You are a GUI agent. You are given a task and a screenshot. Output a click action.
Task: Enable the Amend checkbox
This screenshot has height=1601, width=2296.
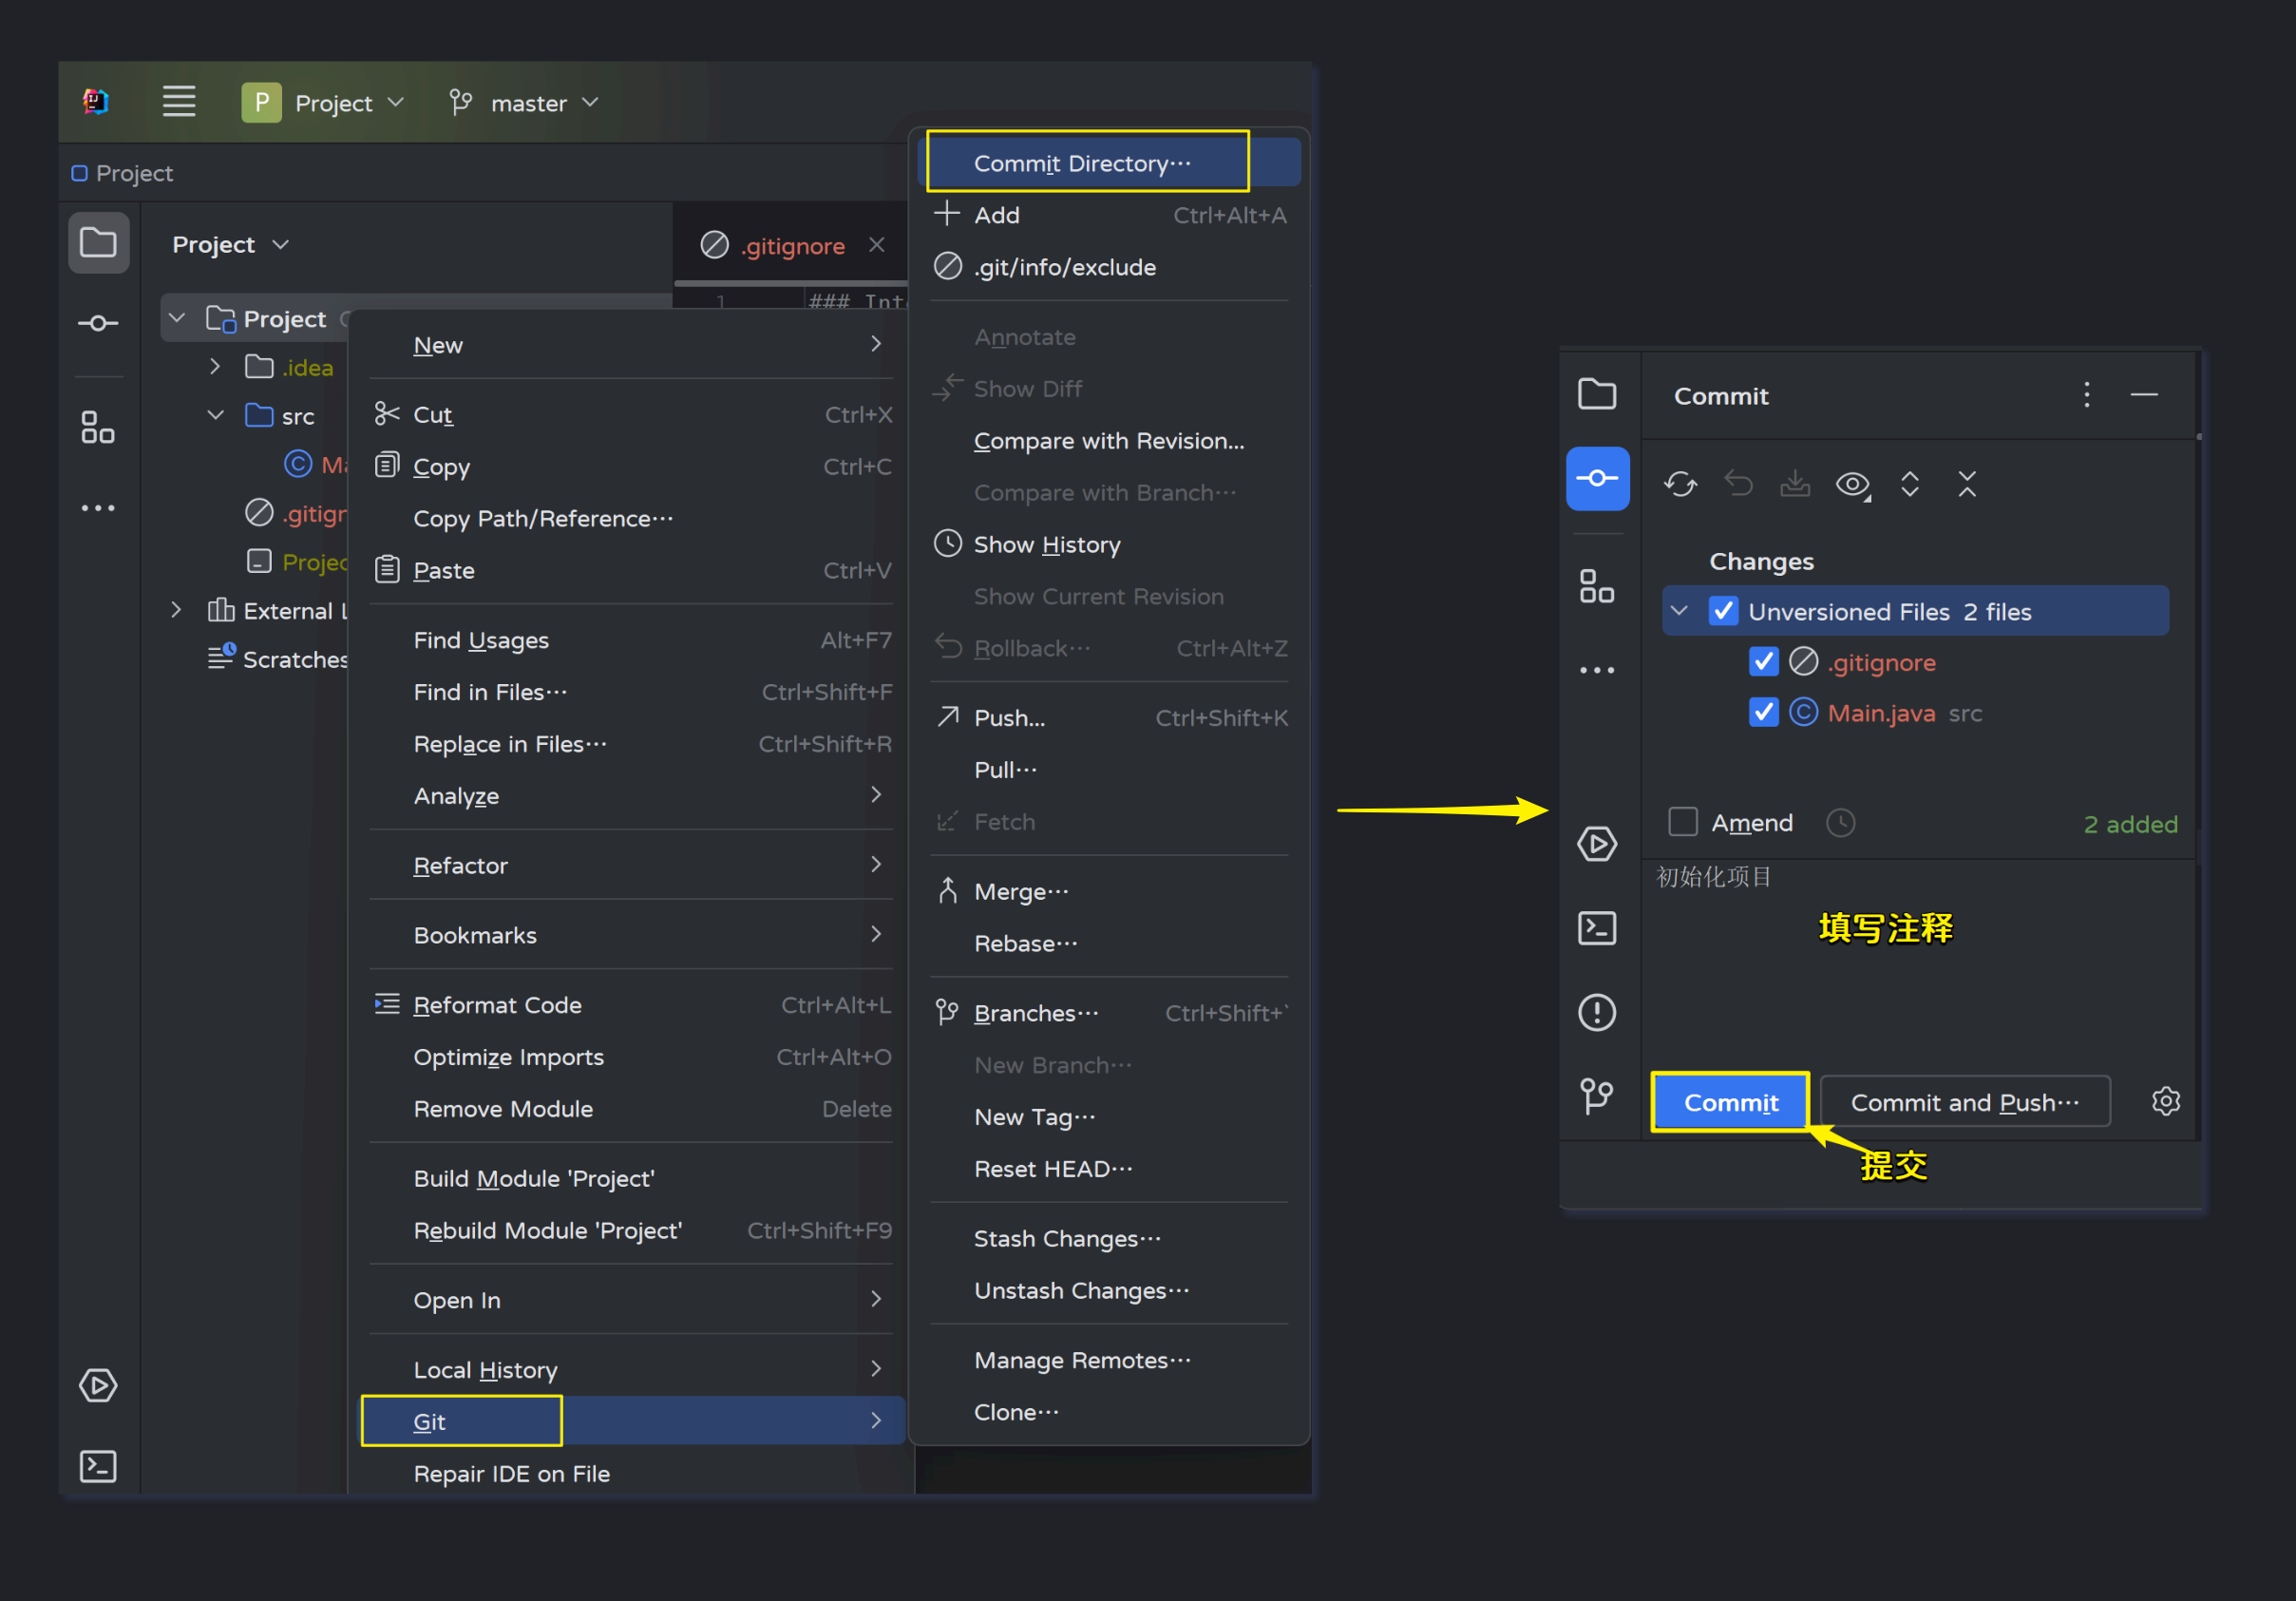1683,822
